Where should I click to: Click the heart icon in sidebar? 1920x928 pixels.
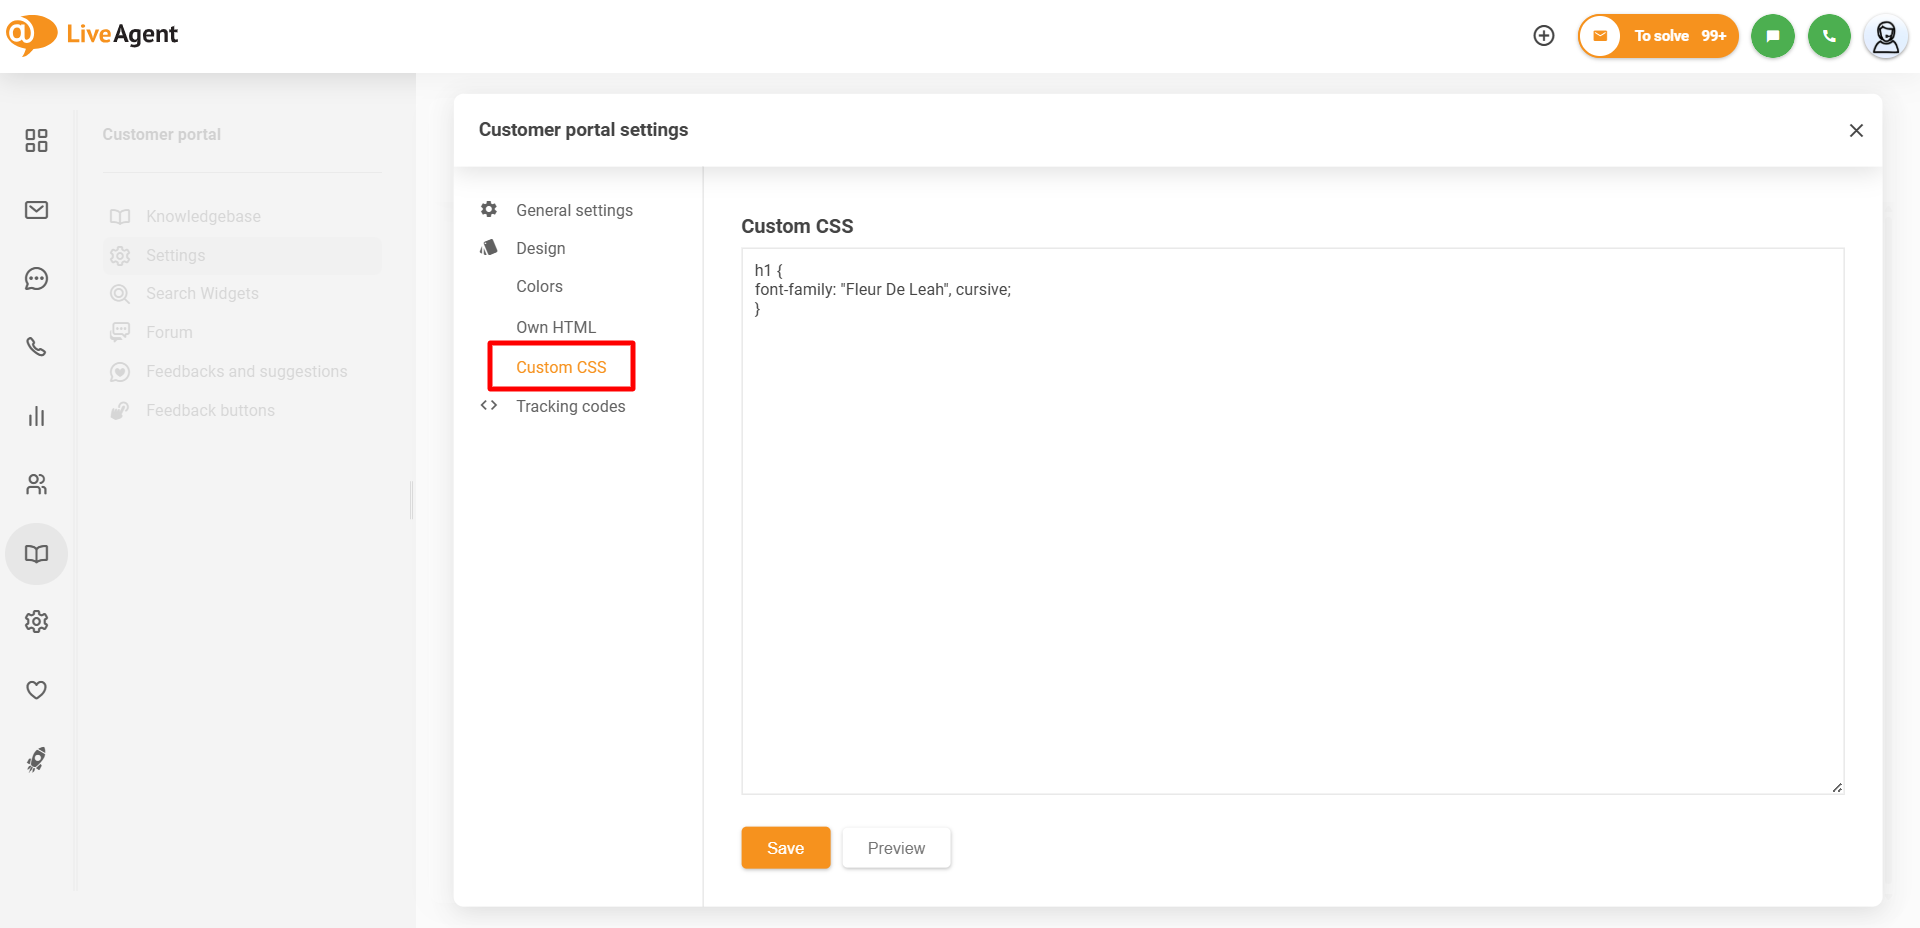[x=36, y=690]
